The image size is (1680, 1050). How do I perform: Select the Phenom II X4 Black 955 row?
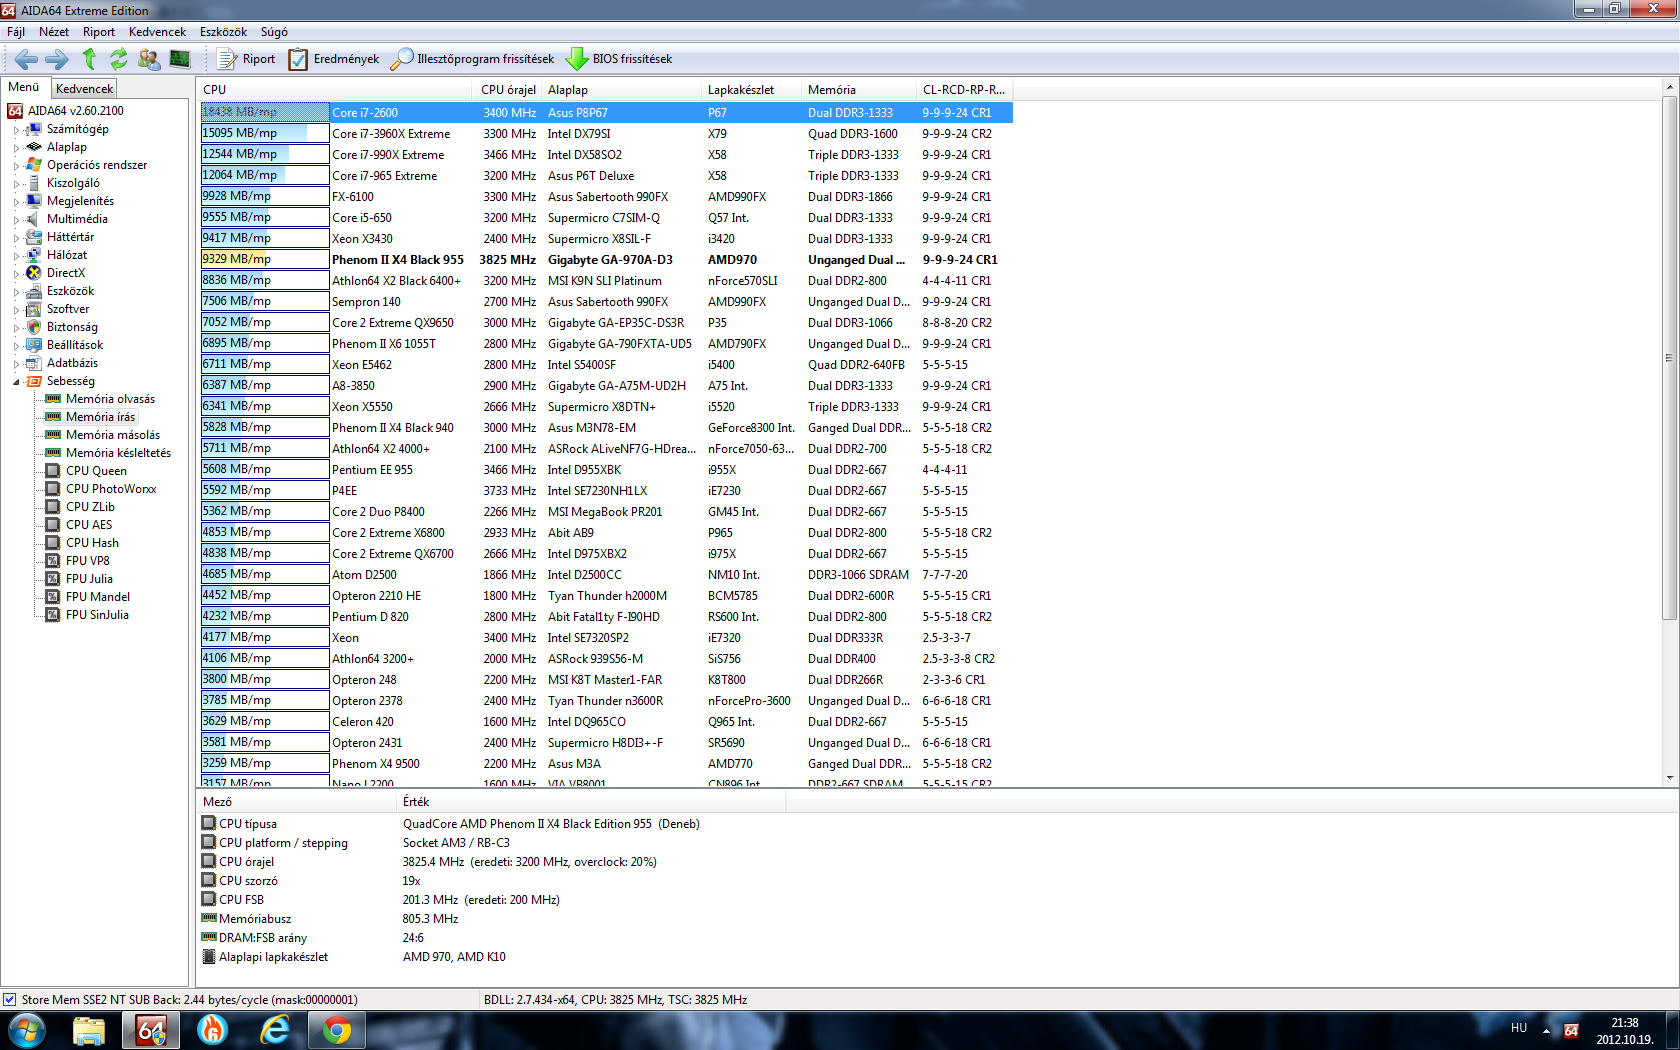tap(606, 260)
